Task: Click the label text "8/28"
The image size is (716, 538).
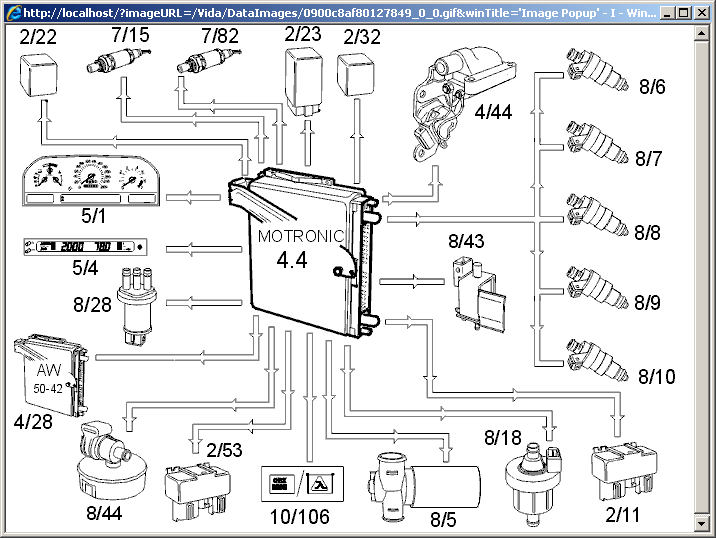Action: (x=92, y=305)
